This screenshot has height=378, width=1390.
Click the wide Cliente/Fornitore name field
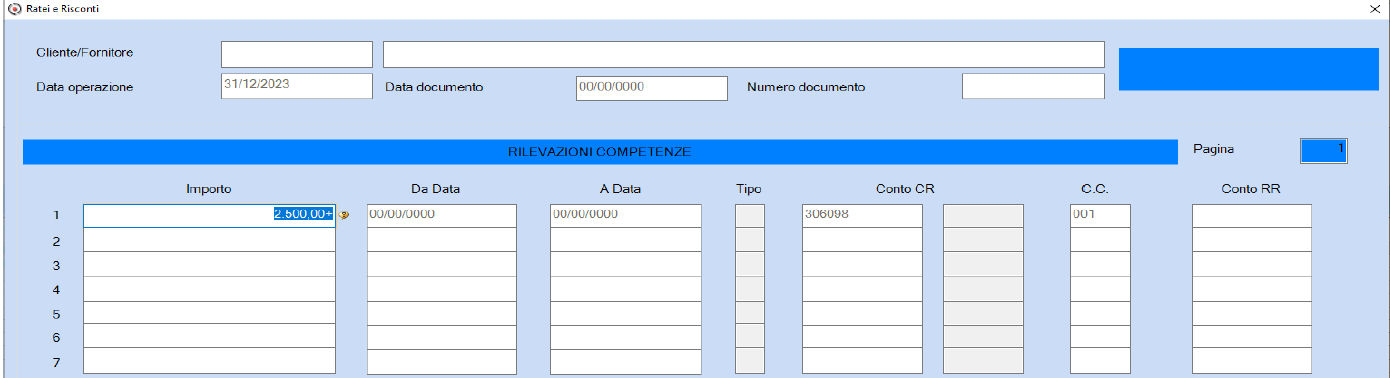tap(743, 54)
